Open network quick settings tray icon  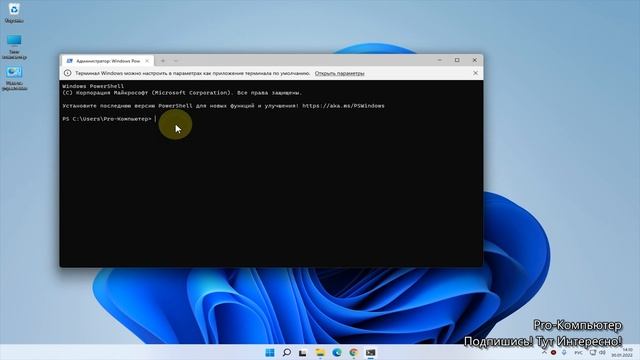pos(593,352)
